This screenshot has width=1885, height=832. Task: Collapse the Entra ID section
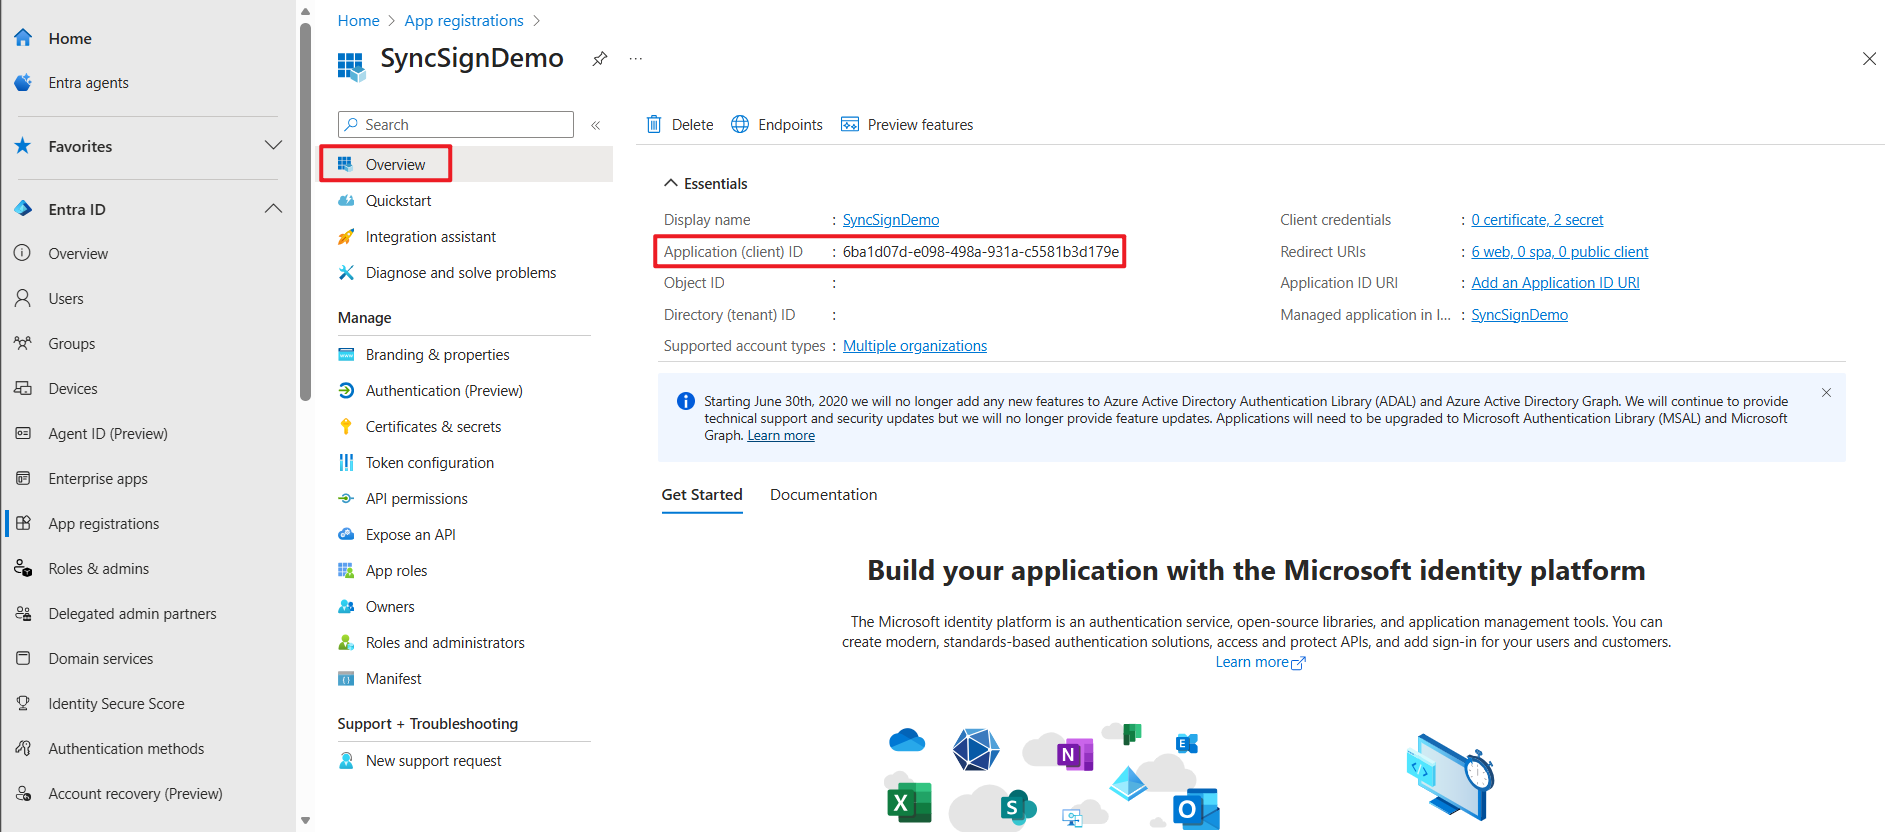point(273,209)
